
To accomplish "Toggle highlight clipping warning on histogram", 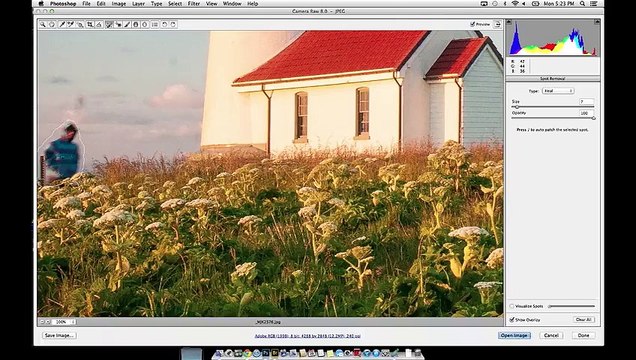I will point(597,22).
